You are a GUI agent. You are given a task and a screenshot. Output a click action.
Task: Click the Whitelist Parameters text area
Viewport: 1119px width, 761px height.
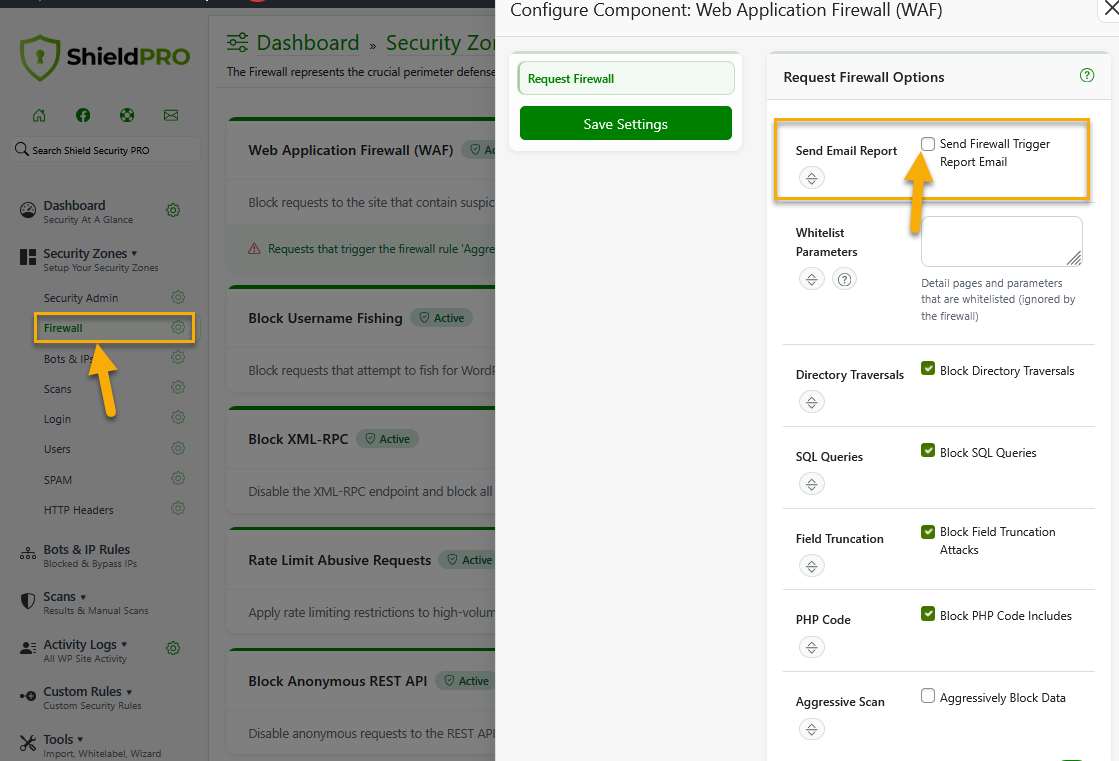click(1001, 241)
